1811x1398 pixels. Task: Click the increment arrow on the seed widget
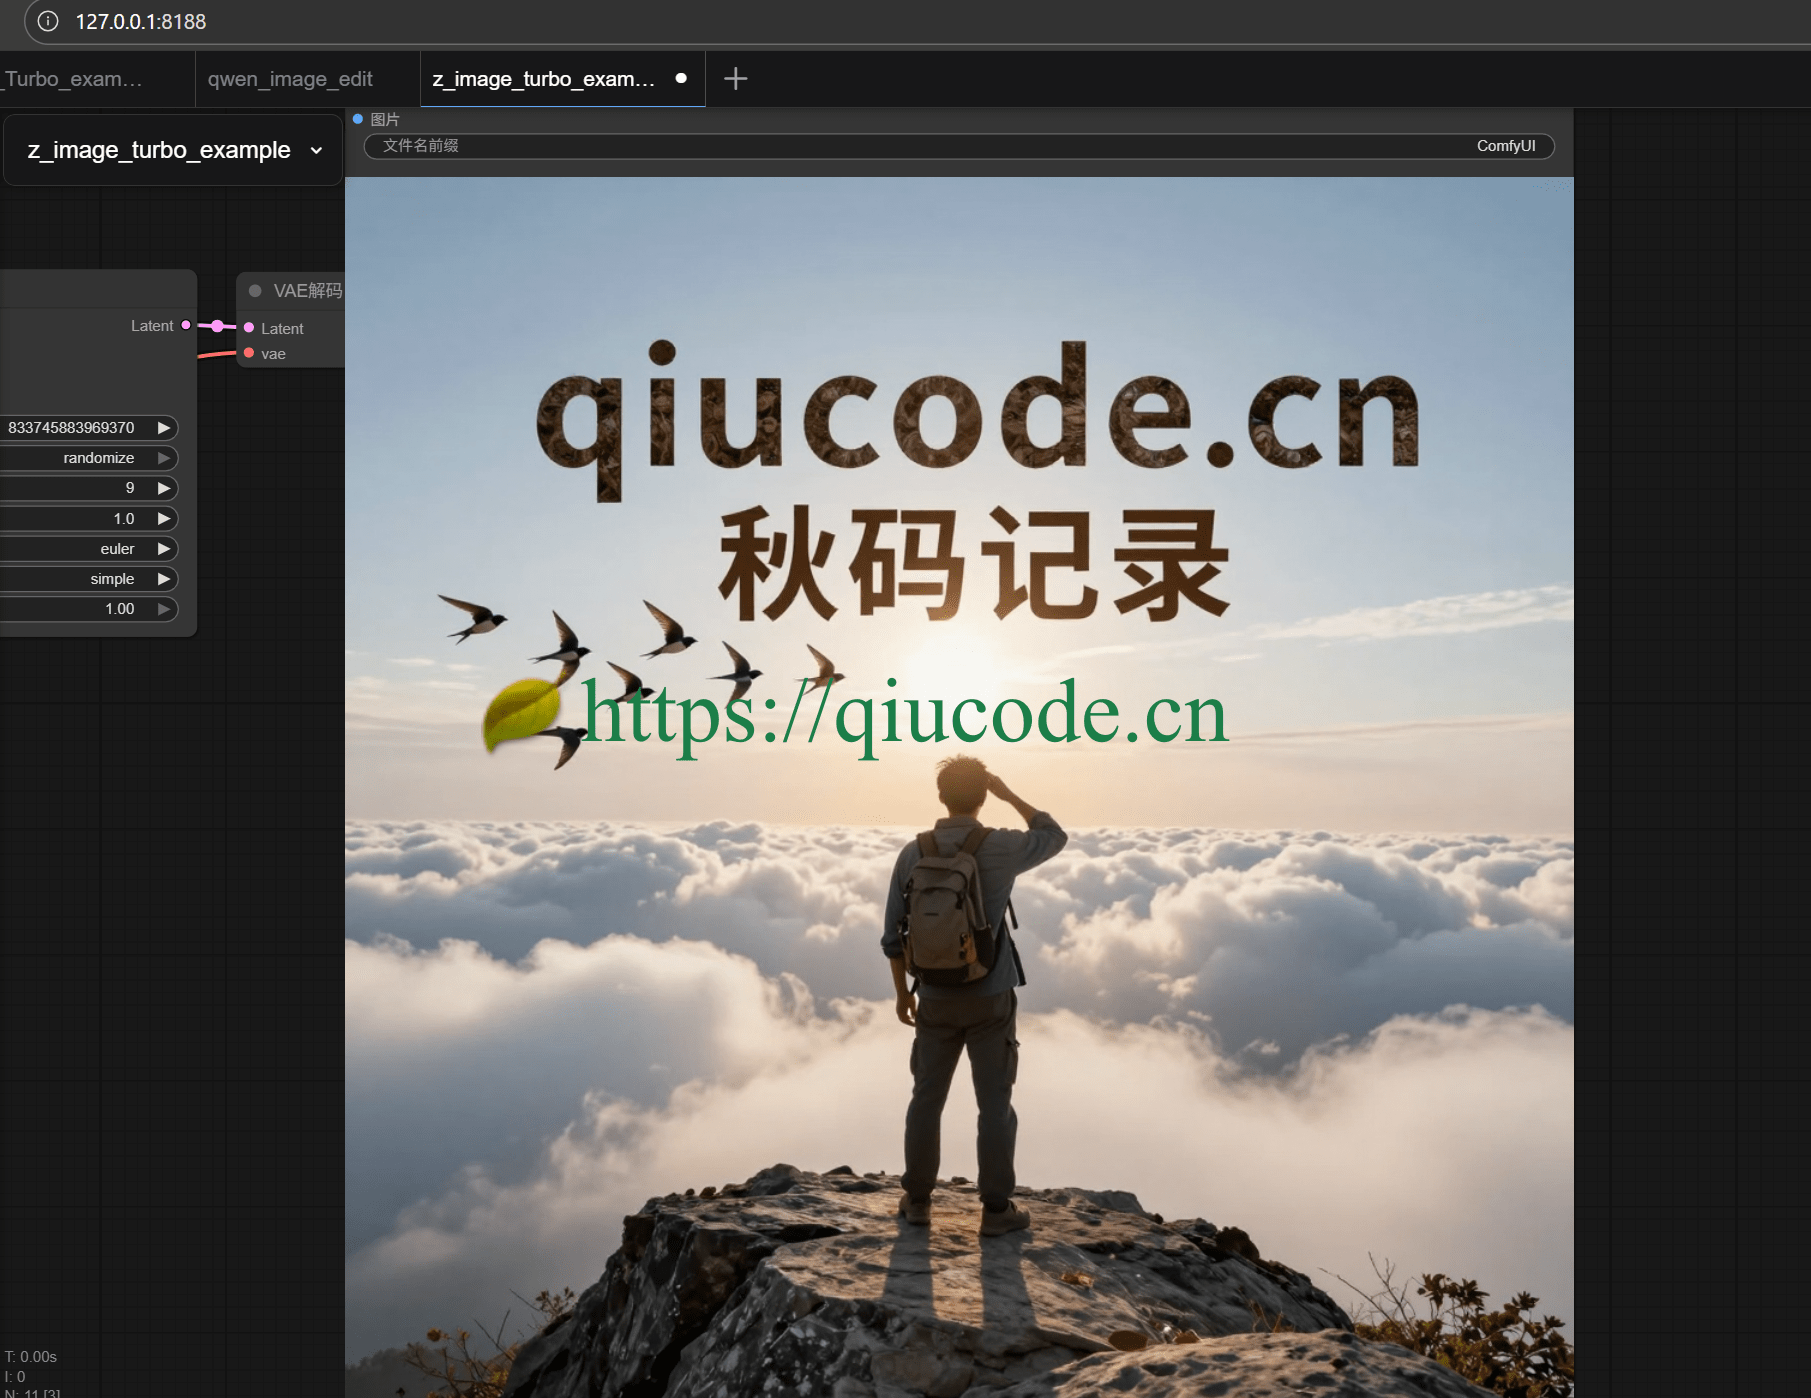164,427
